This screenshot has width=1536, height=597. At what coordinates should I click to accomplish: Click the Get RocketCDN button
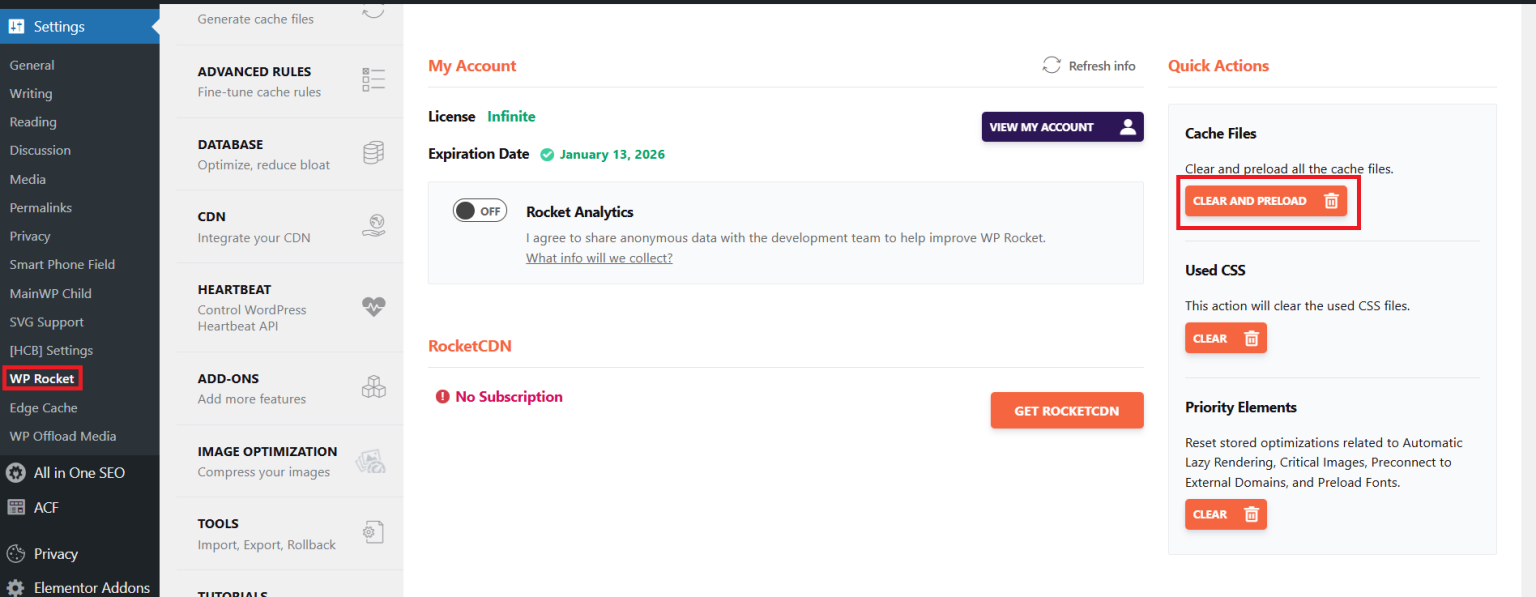(1066, 411)
